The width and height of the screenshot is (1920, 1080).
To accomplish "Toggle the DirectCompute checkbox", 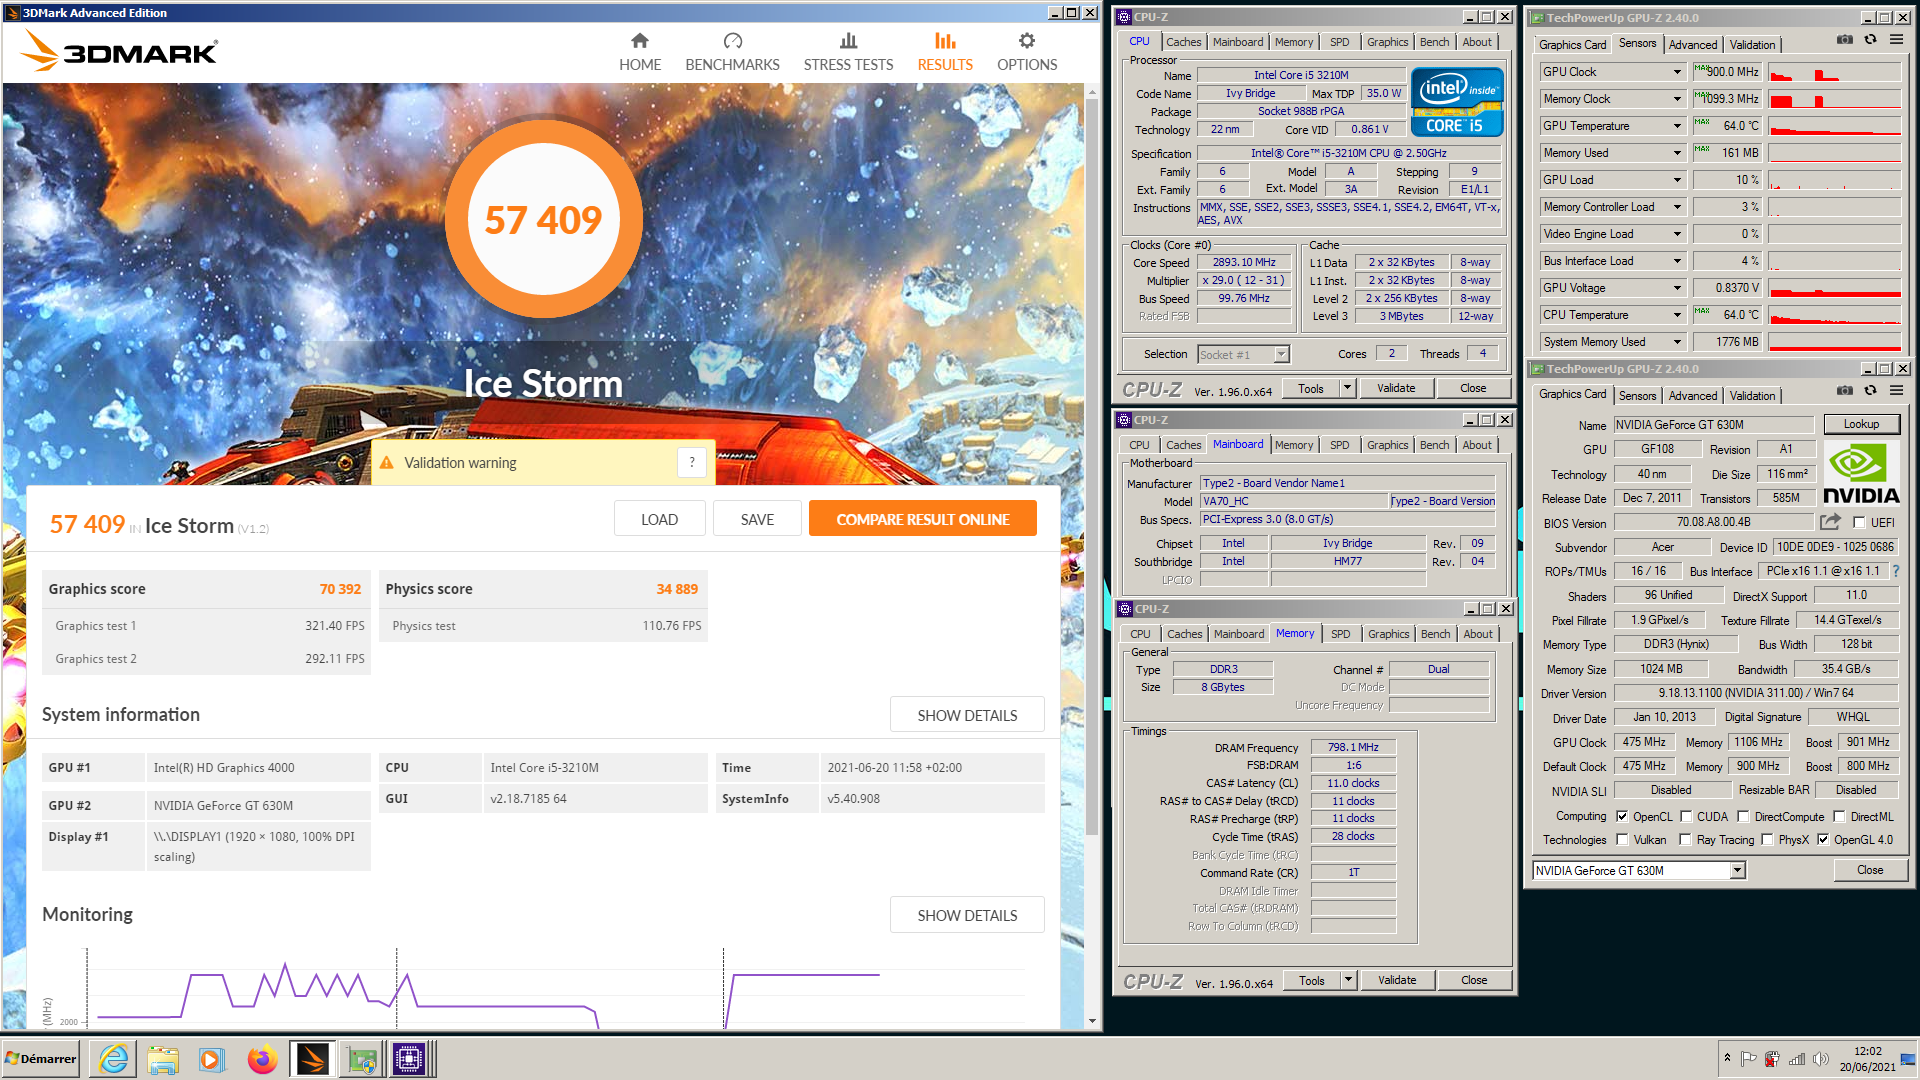I will click(x=1743, y=817).
